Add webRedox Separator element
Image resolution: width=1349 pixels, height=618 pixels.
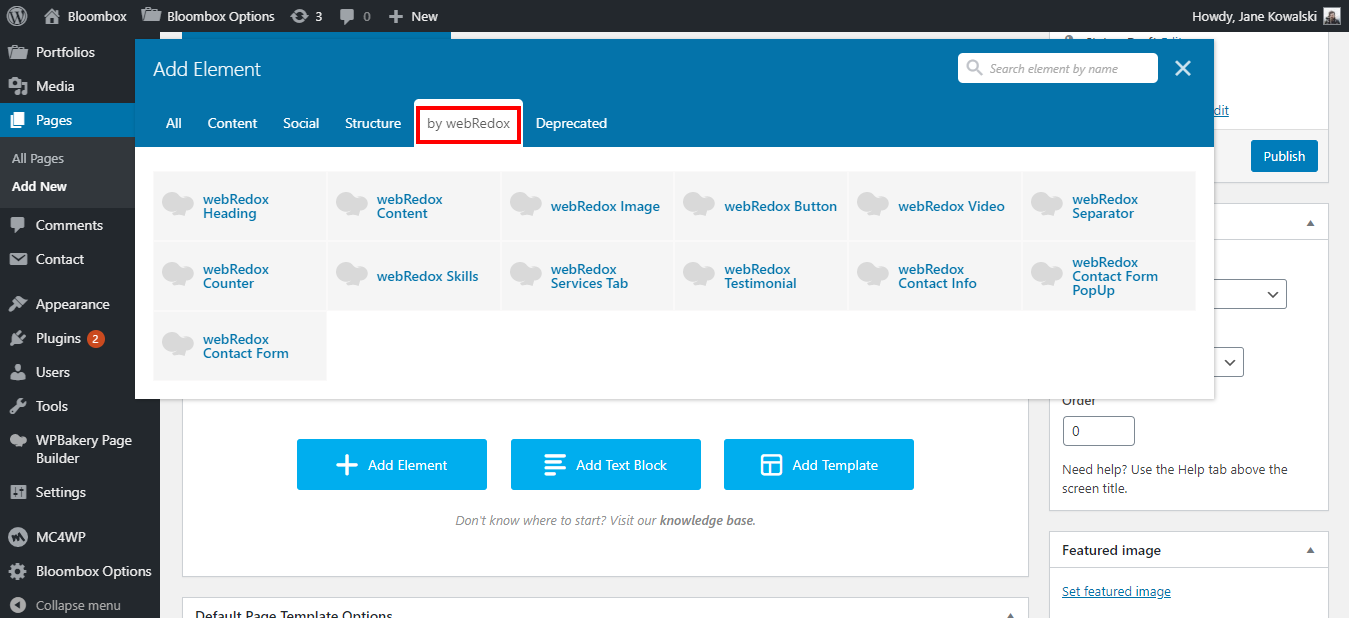[x=1109, y=206]
